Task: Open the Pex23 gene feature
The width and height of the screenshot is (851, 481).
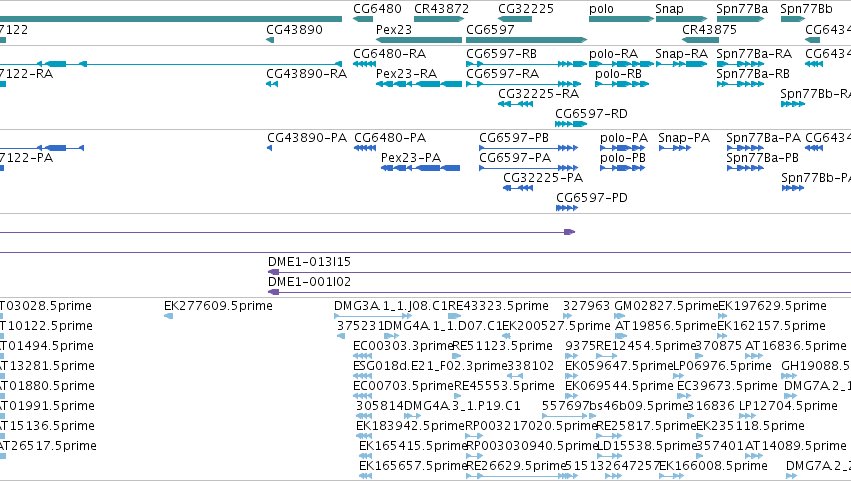Action: click(418, 40)
